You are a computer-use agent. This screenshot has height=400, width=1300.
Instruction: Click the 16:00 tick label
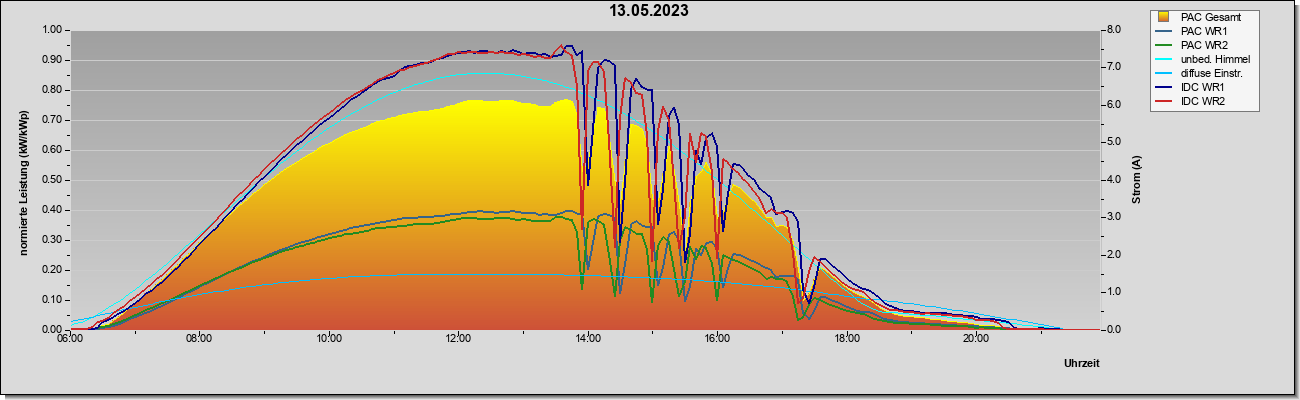click(x=717, y=339)
